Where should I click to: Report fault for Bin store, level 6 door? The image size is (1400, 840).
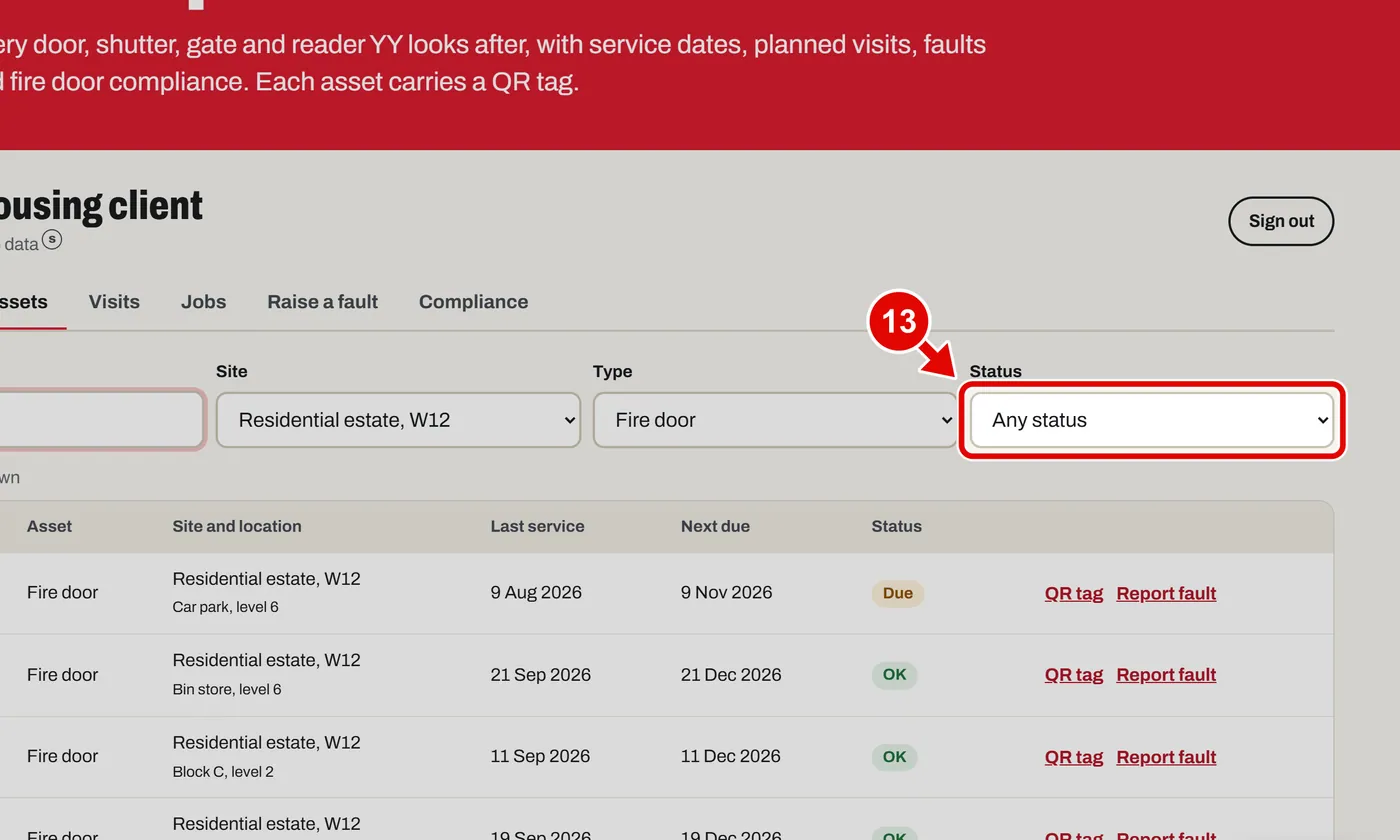(x=1166, y=675)
